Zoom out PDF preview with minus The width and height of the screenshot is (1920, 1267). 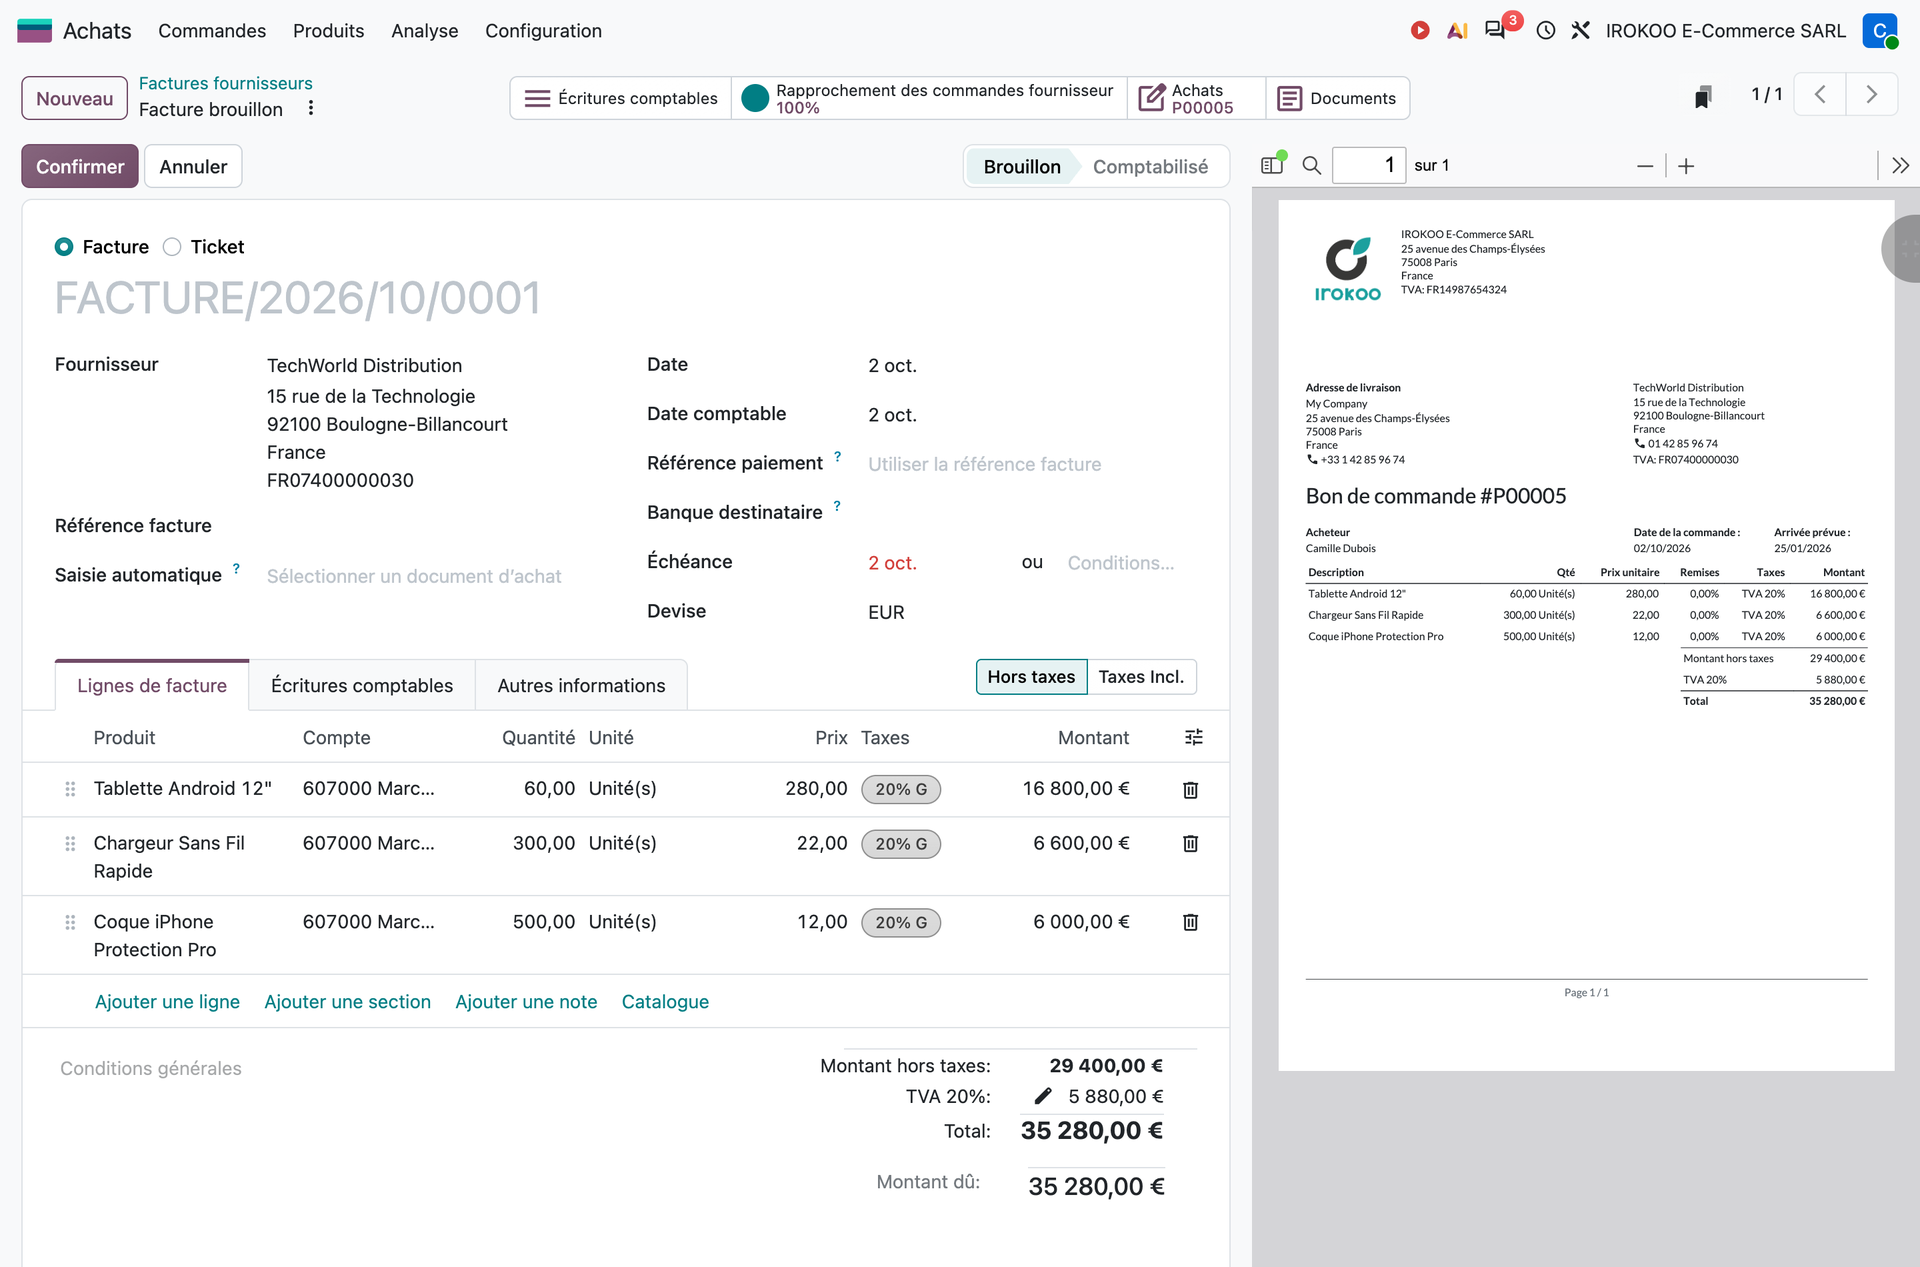(x=1645, y=166)
